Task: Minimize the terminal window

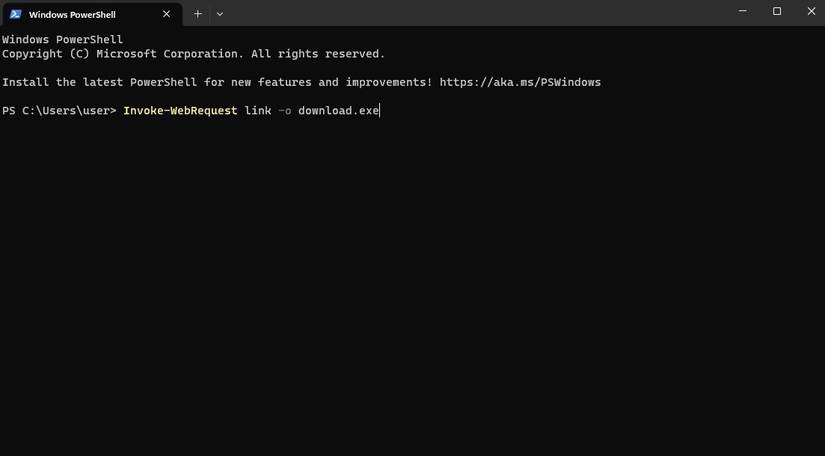Action: 742,12
